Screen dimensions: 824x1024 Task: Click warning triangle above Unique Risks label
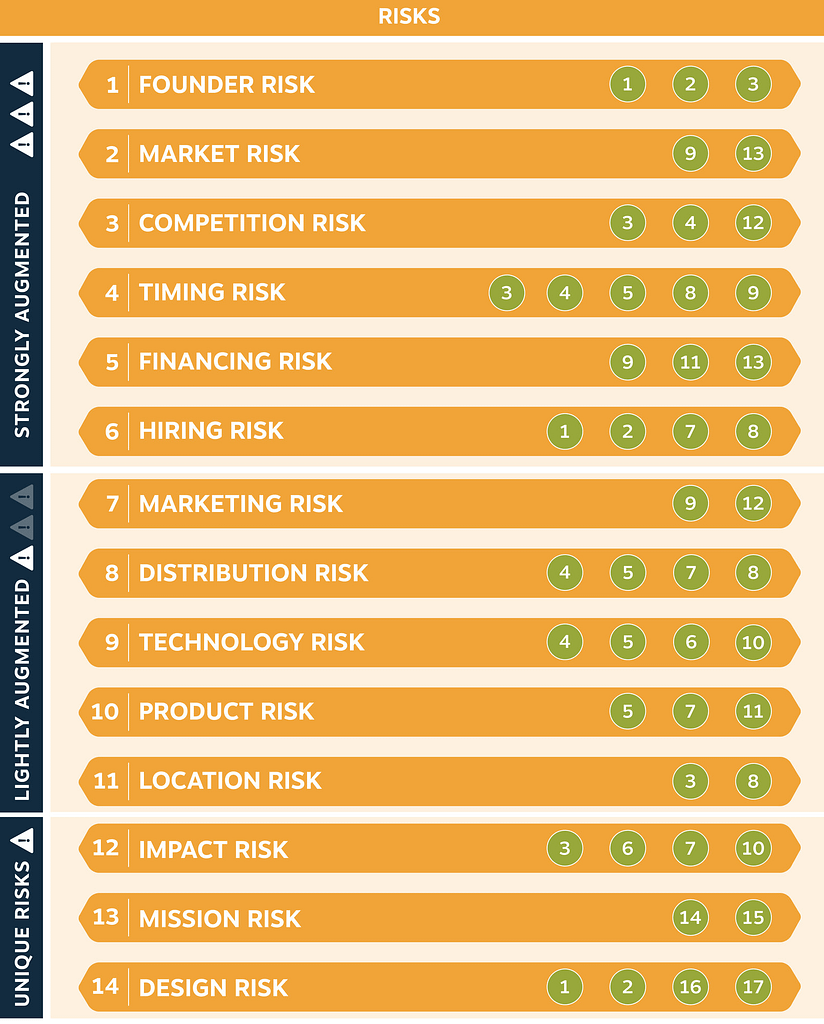[22, 840]
